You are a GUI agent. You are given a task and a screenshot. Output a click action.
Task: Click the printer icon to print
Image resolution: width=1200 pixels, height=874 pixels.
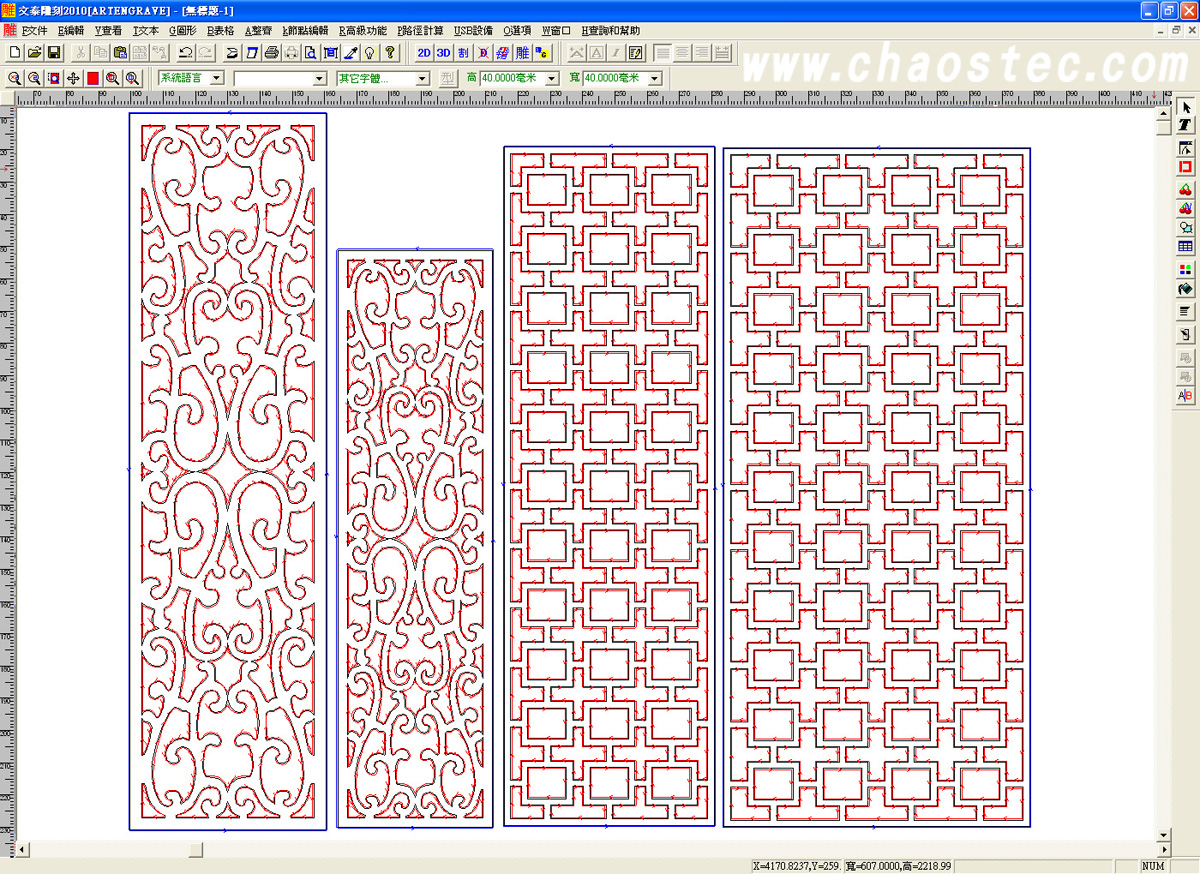click(271, 52)
